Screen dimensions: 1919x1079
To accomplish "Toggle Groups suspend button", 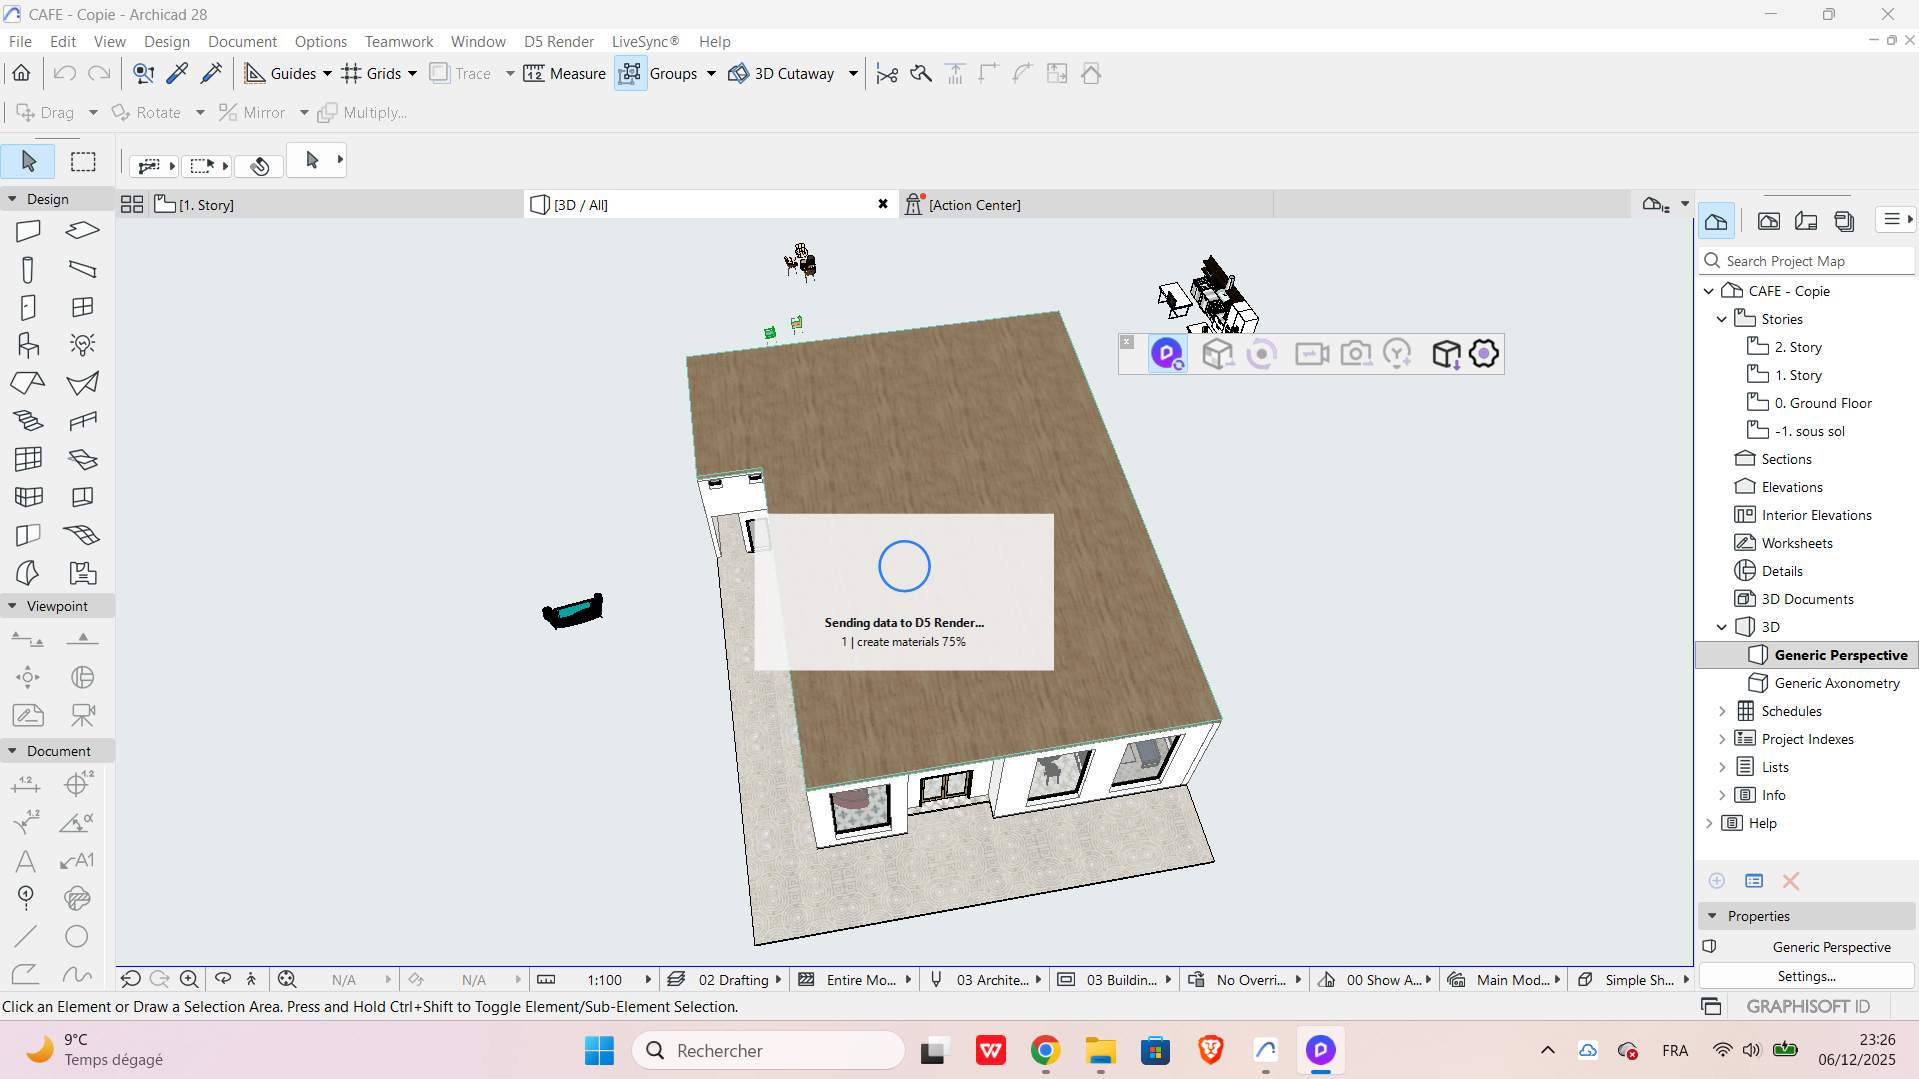I will (630, 73).
